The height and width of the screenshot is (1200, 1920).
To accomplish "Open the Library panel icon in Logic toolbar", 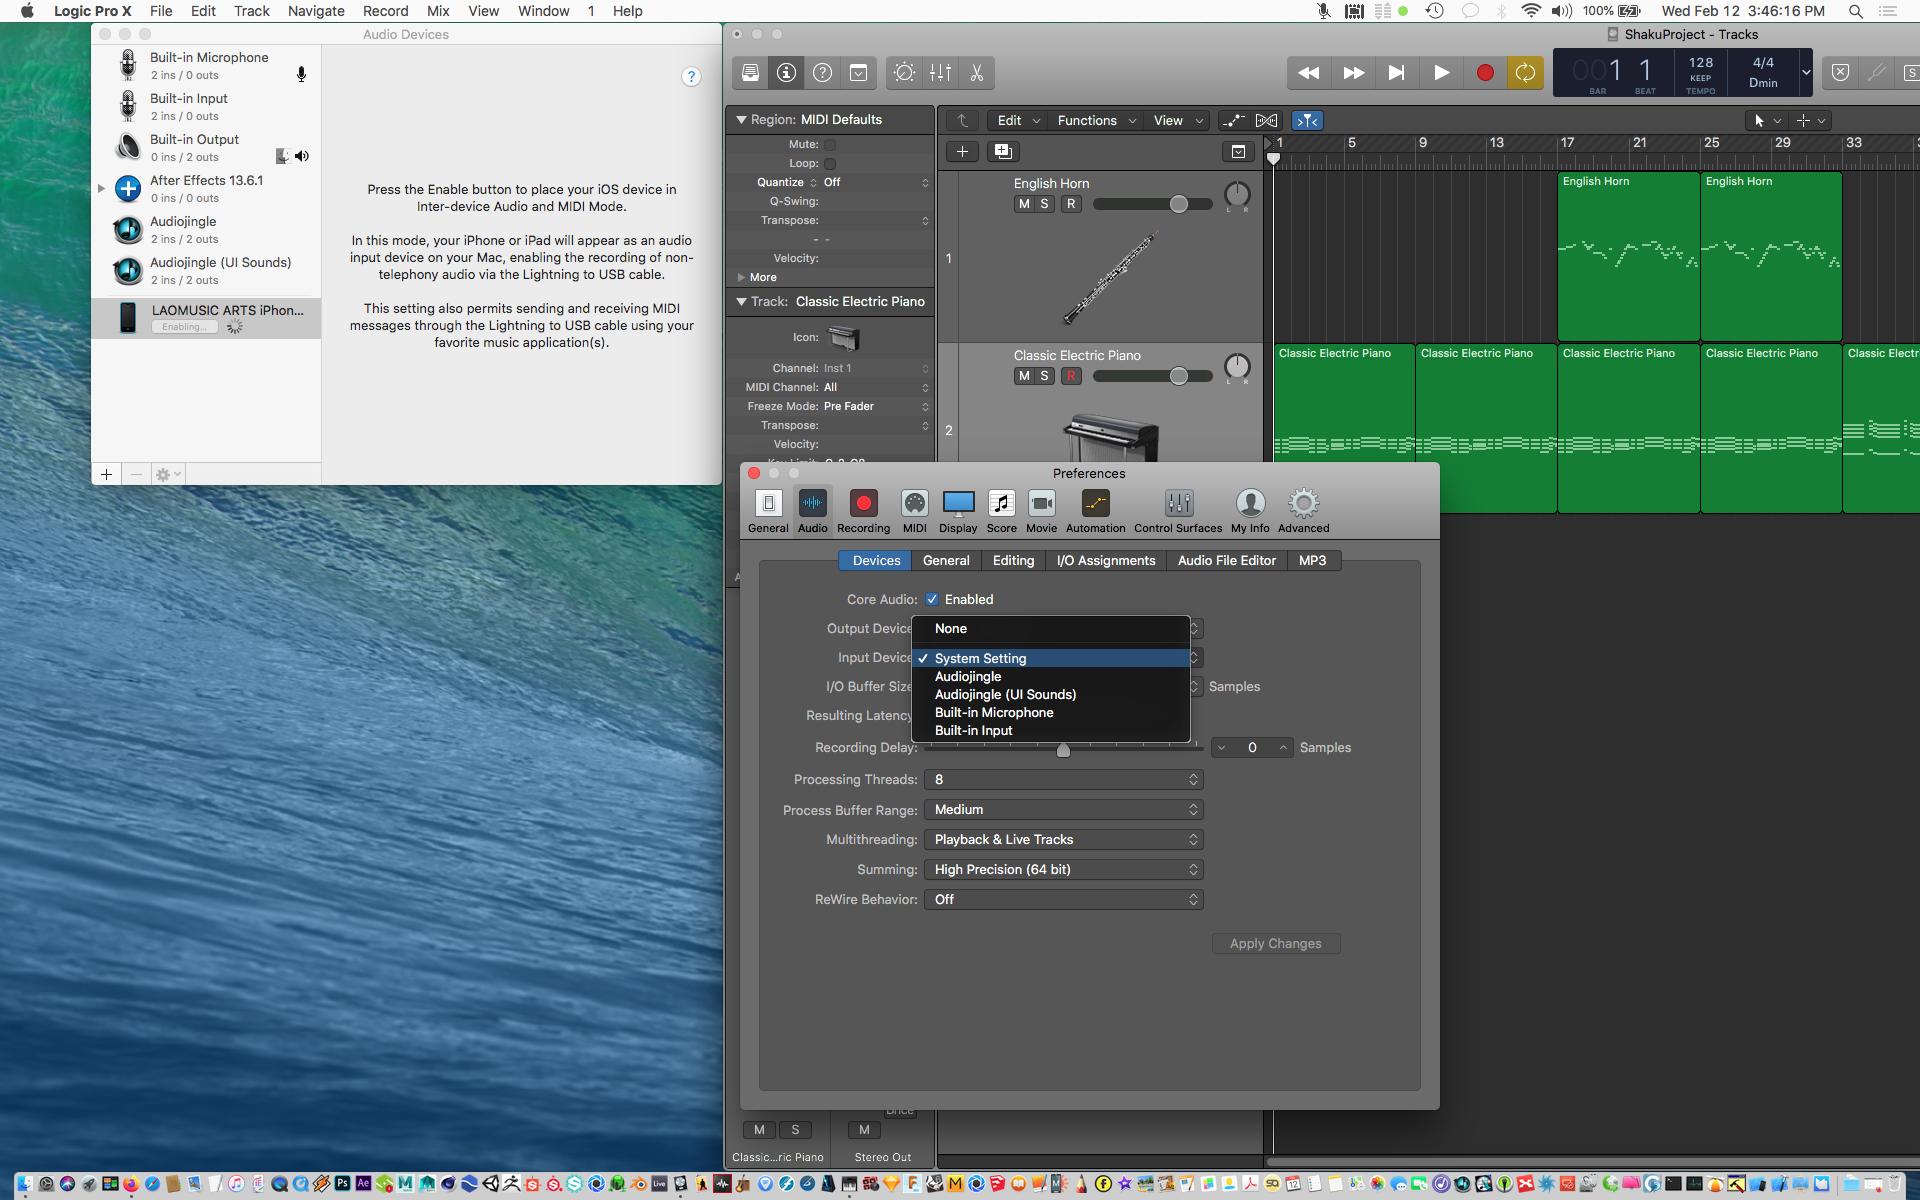I will click(750, 72).
